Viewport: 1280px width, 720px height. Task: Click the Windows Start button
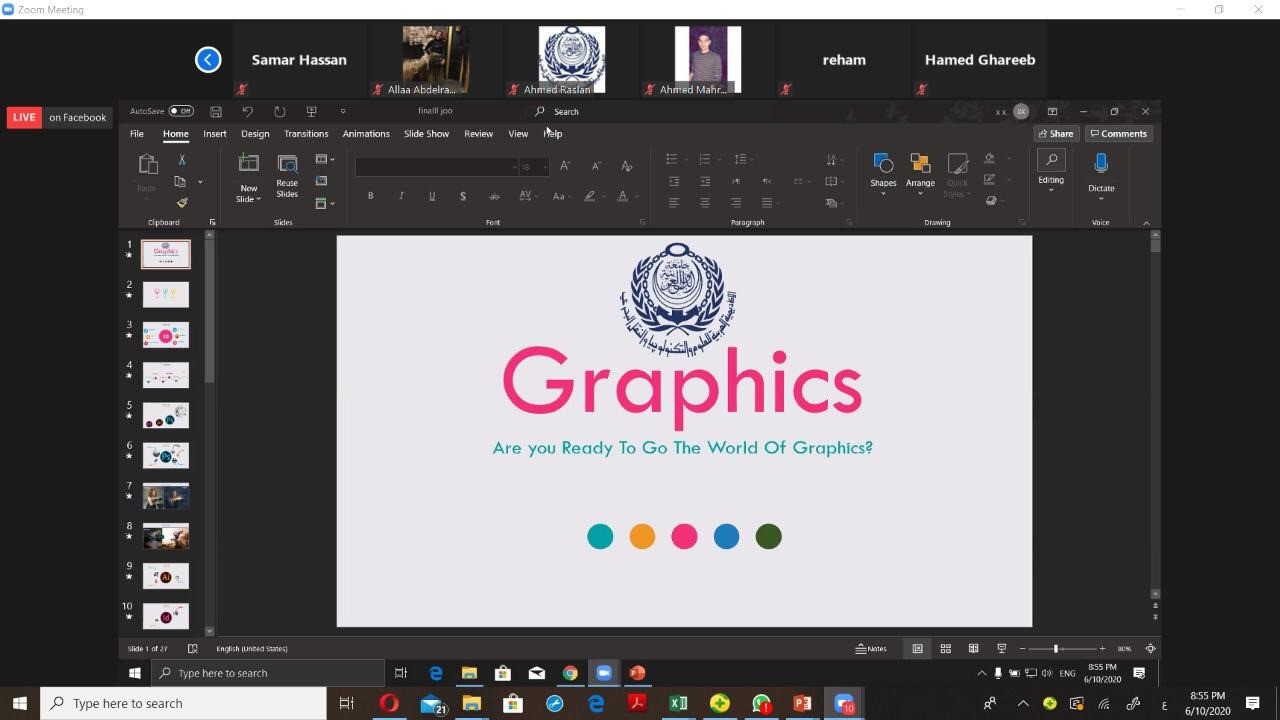19,703
